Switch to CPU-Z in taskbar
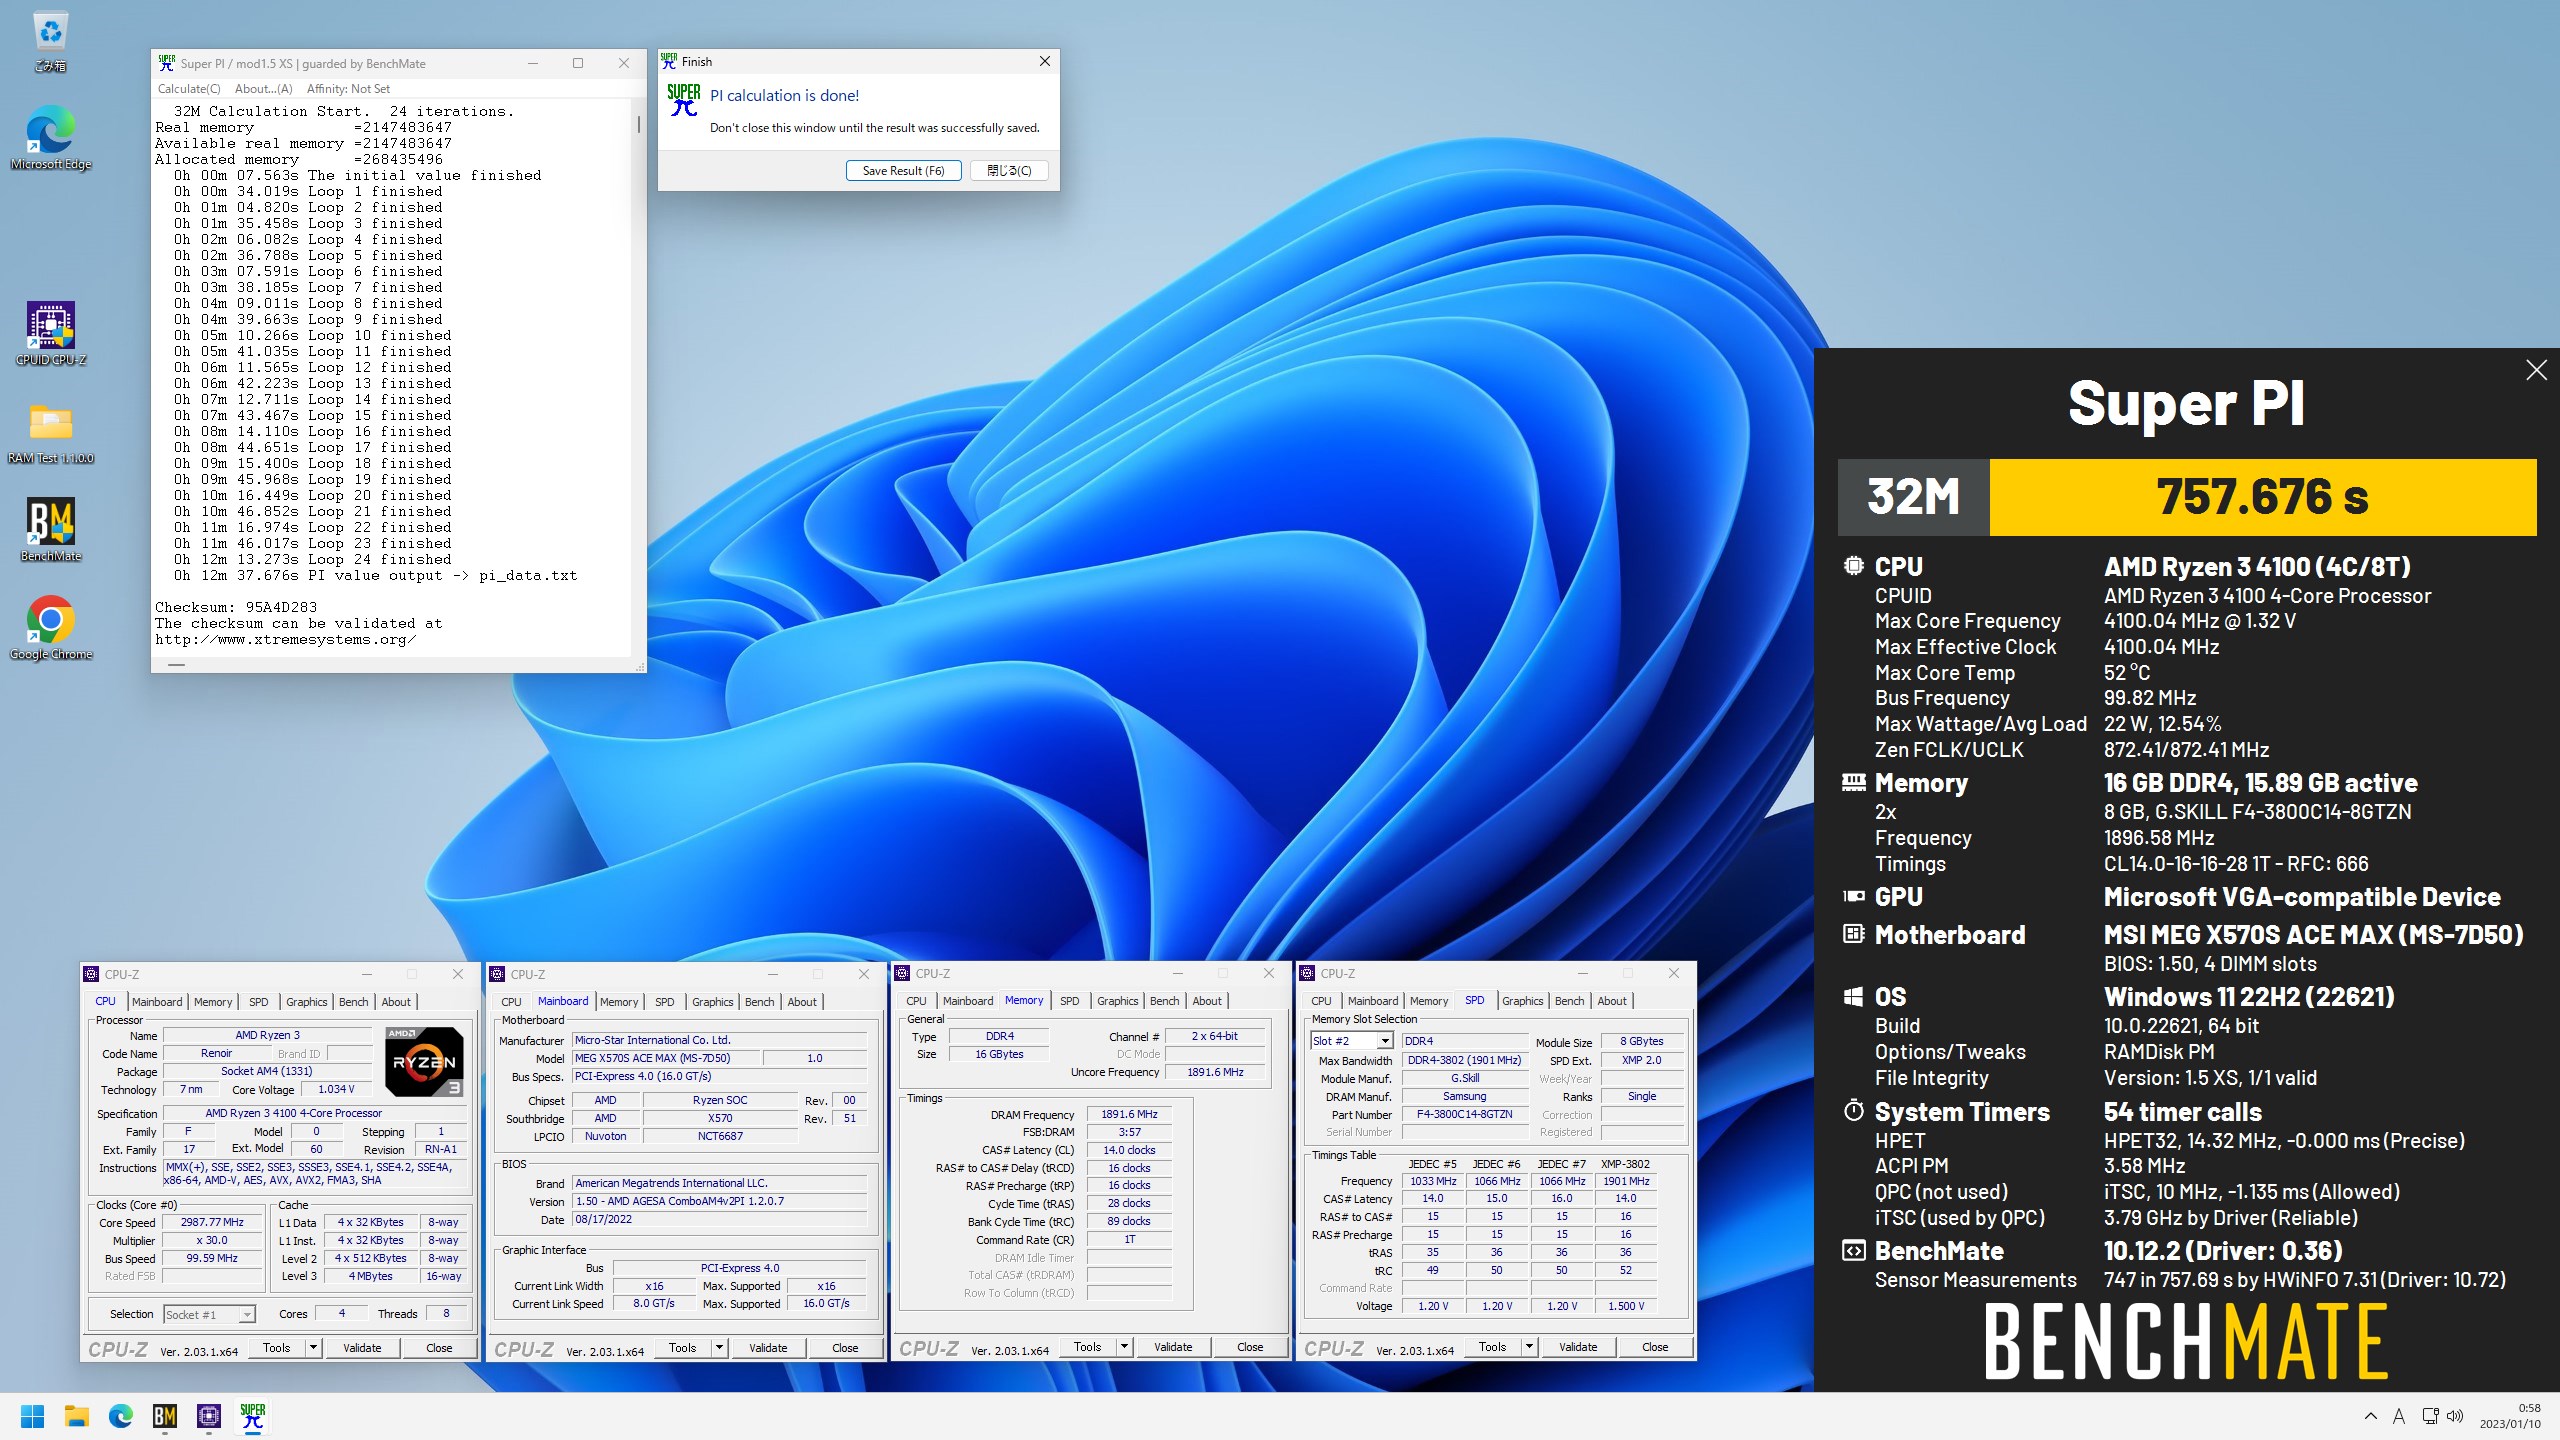Viewport: 2560px width, 1440px height. (209, 1416)
